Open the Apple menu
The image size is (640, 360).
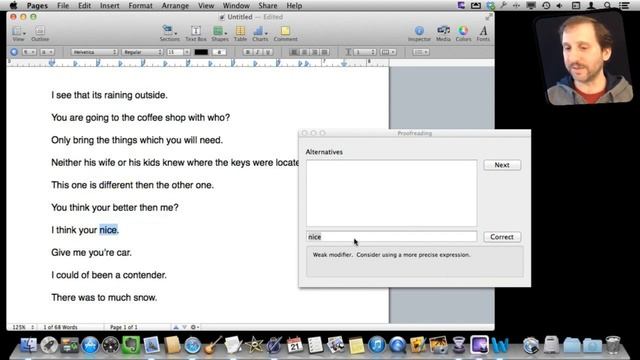tap(13, 6)
